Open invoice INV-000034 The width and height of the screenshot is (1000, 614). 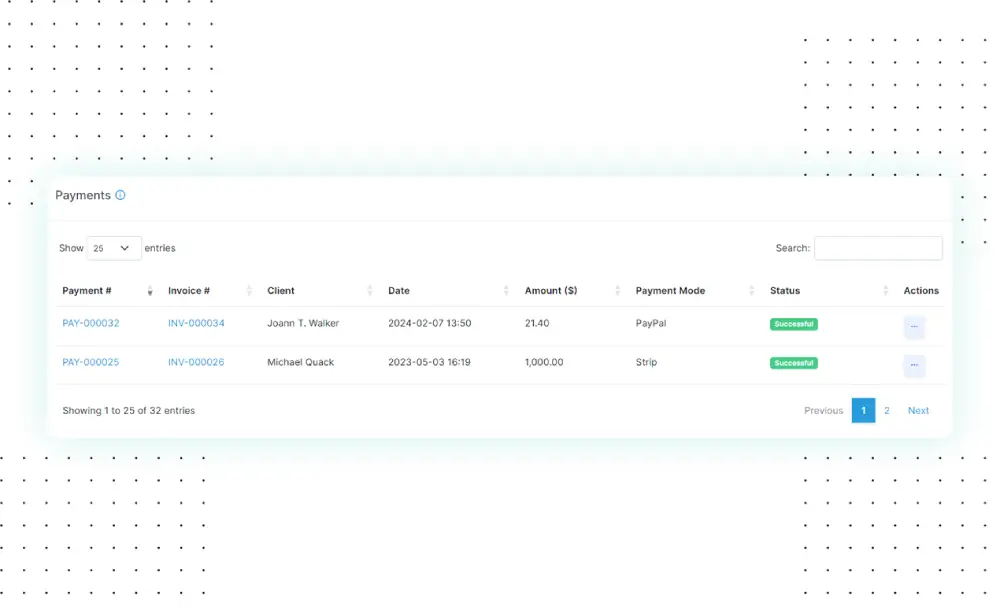click(196, 323)
